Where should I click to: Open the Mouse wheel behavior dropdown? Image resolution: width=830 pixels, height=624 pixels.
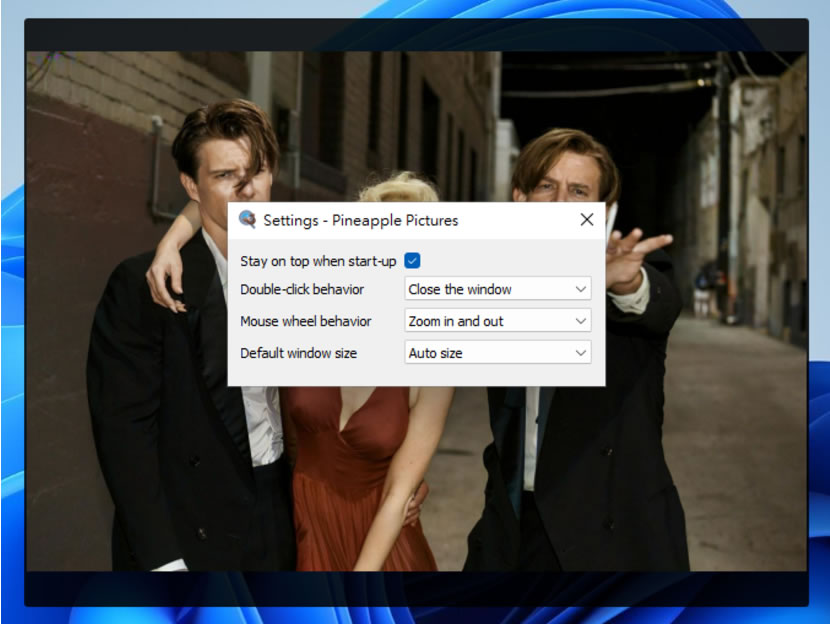[498, 321]
